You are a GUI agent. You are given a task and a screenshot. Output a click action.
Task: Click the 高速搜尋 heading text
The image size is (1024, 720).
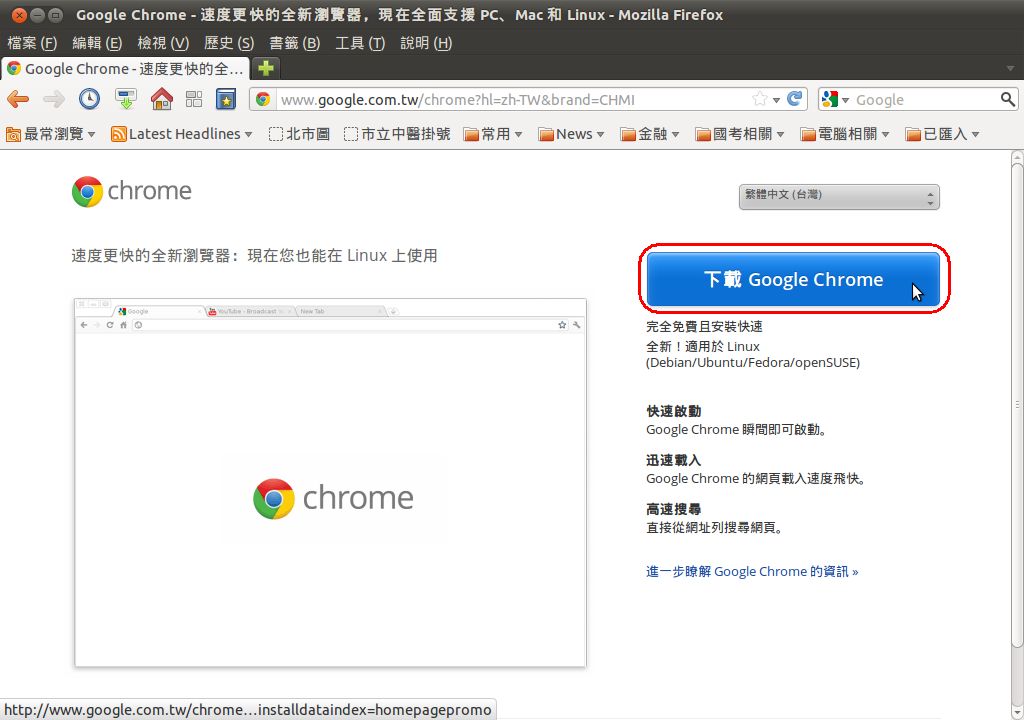(x=673, y=509)
